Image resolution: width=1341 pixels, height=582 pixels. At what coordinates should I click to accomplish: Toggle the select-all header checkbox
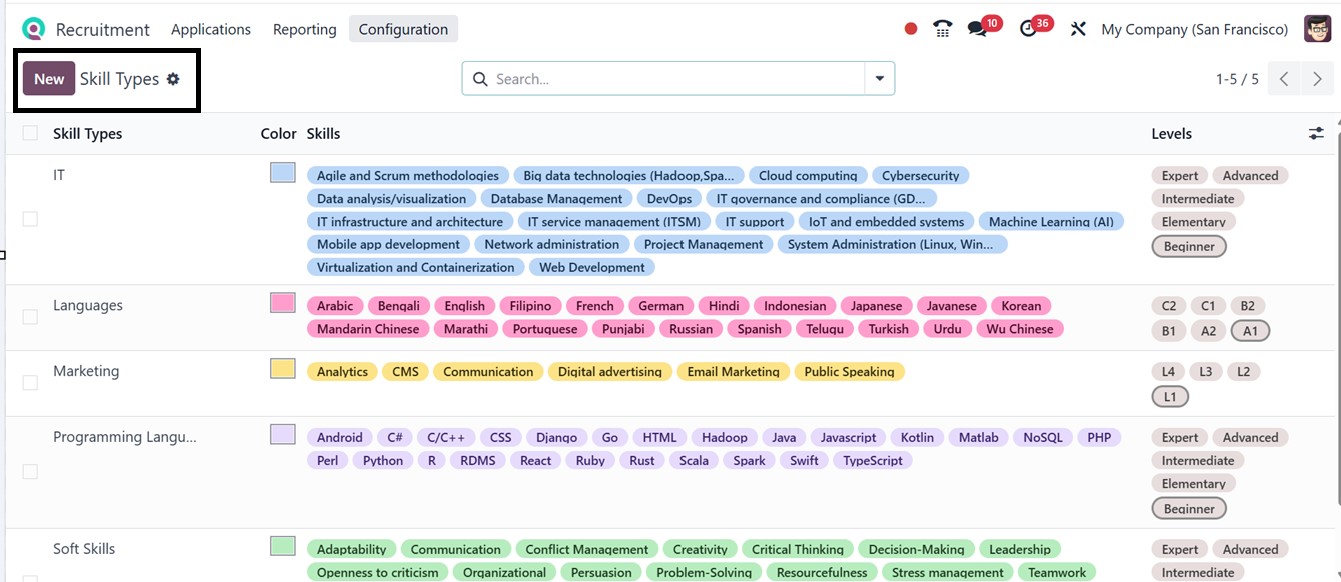click(30, 133)
